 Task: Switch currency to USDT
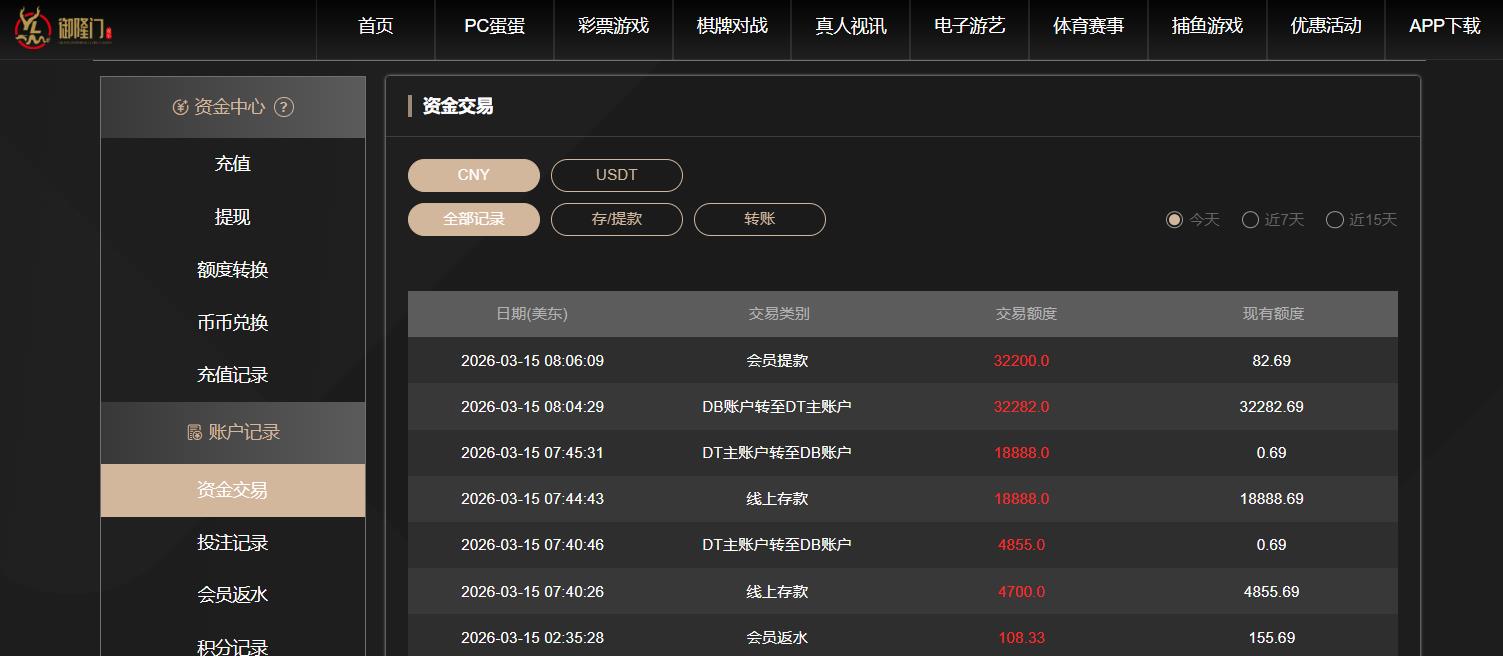(616, 175)
